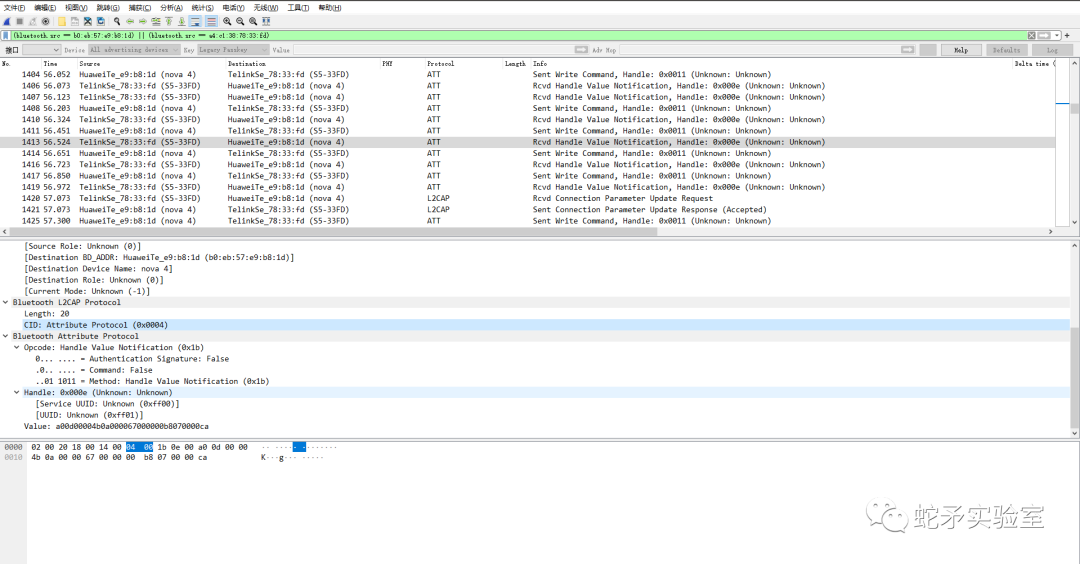Restart the current capture
Image resolution: width=1080 pixels, height=564 pixels.
coord(32,21)
